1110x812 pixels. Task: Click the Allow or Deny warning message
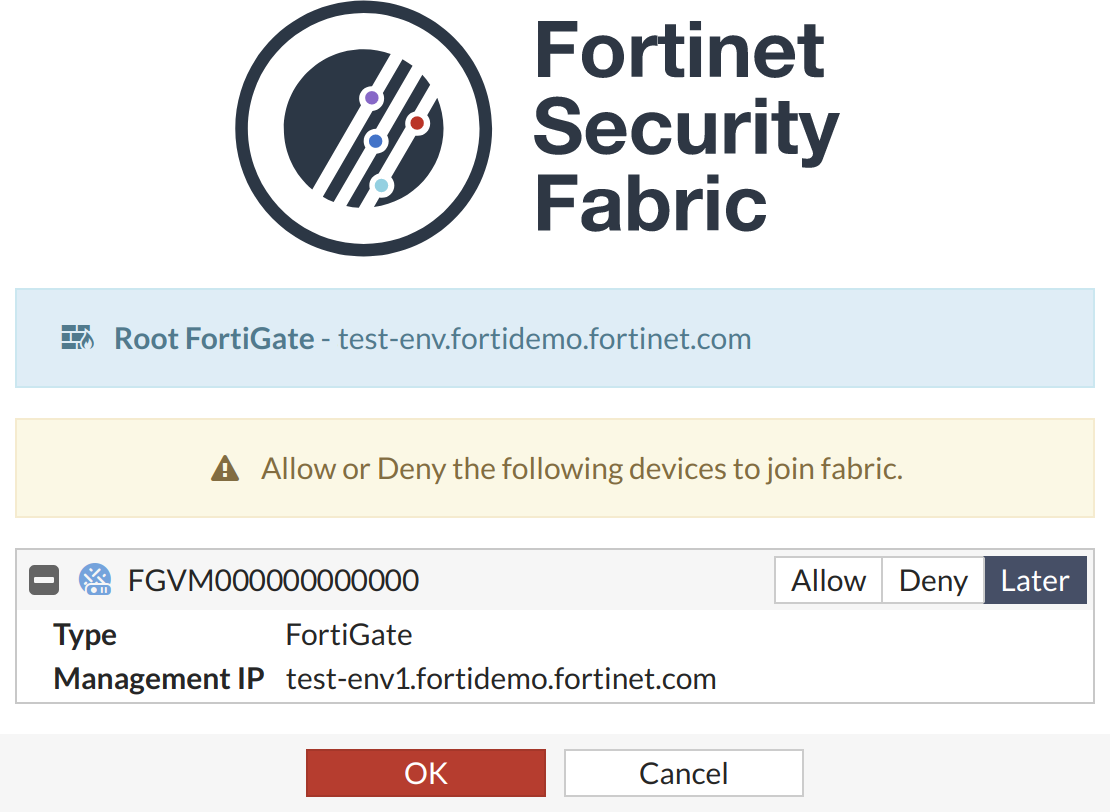tap(582, 469)
